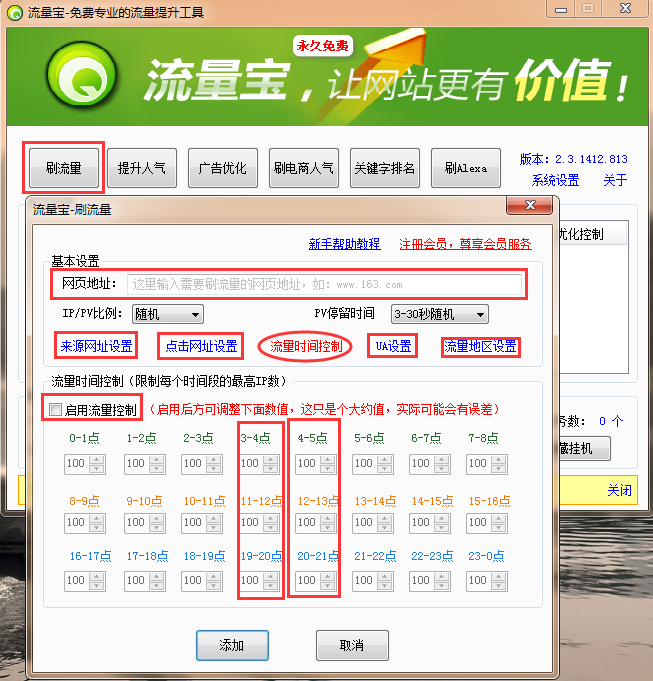
Task: Open the 新手帮助教程 link
Action: tap(344, 244)
